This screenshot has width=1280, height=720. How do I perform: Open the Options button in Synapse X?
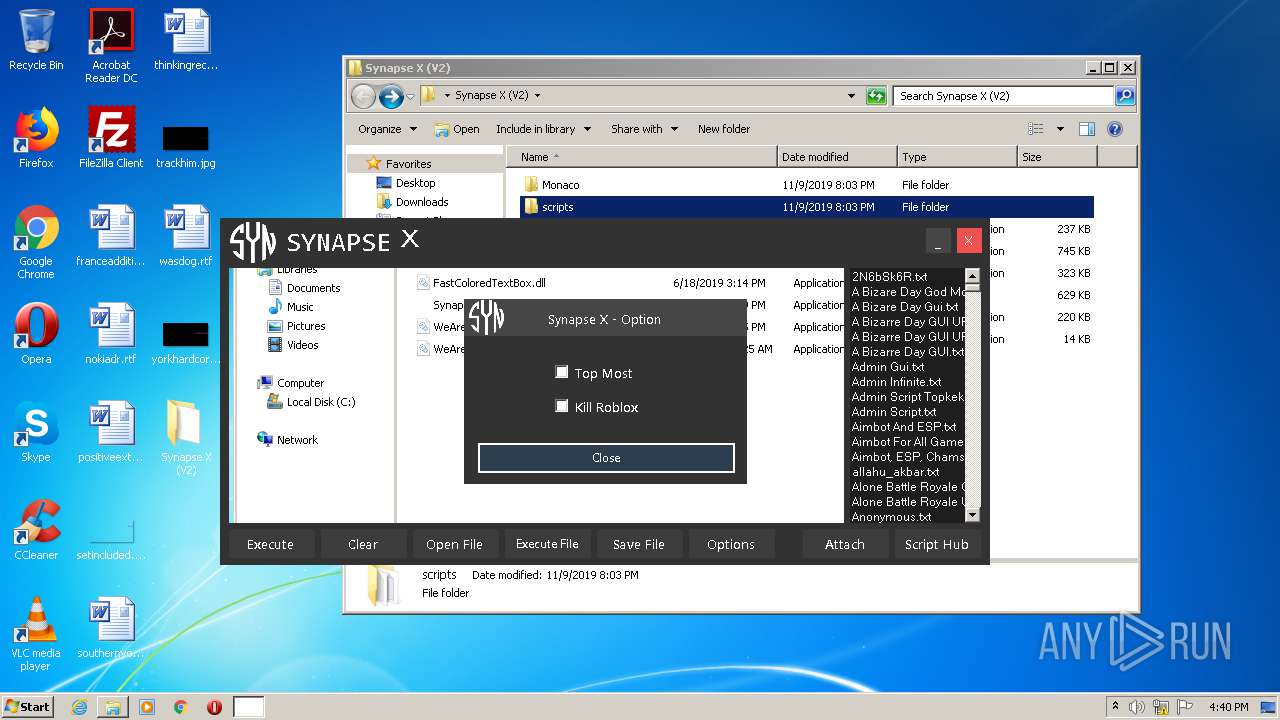(731, 544)
